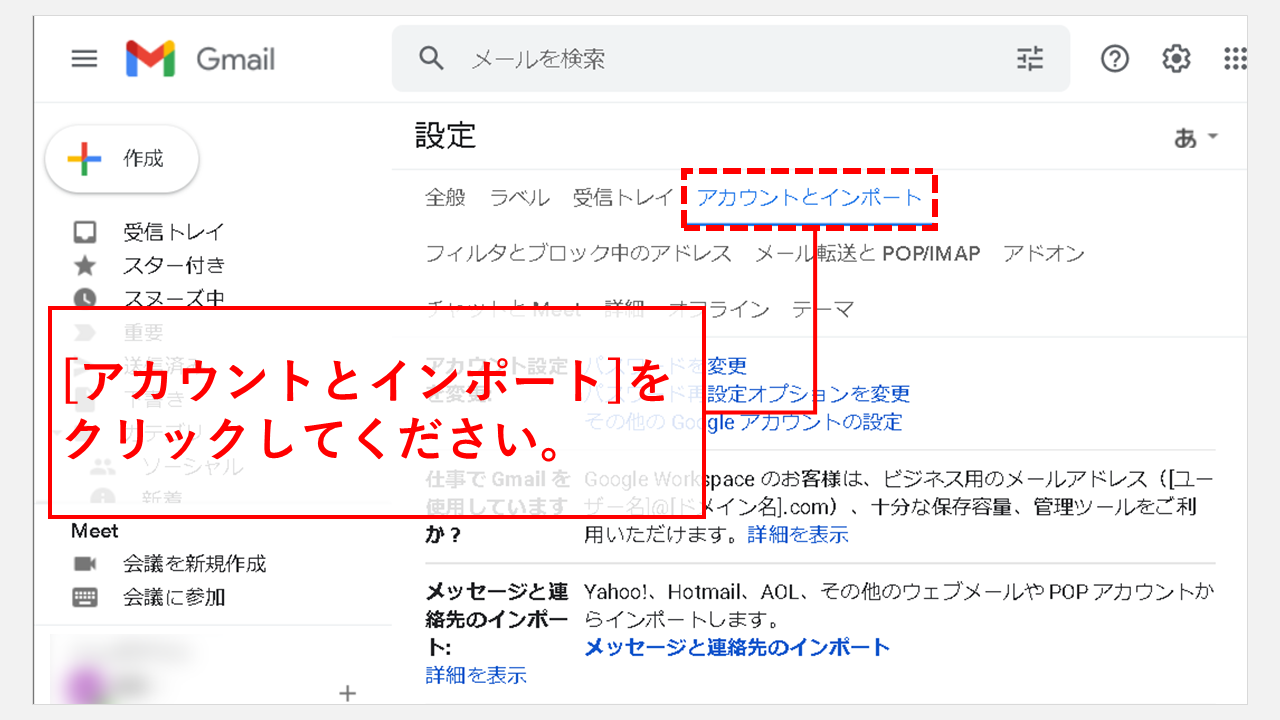The width and height of the screenshot is (1280, 720).
Task: Click the Gmail logo
Action: [x=200, y=59]
